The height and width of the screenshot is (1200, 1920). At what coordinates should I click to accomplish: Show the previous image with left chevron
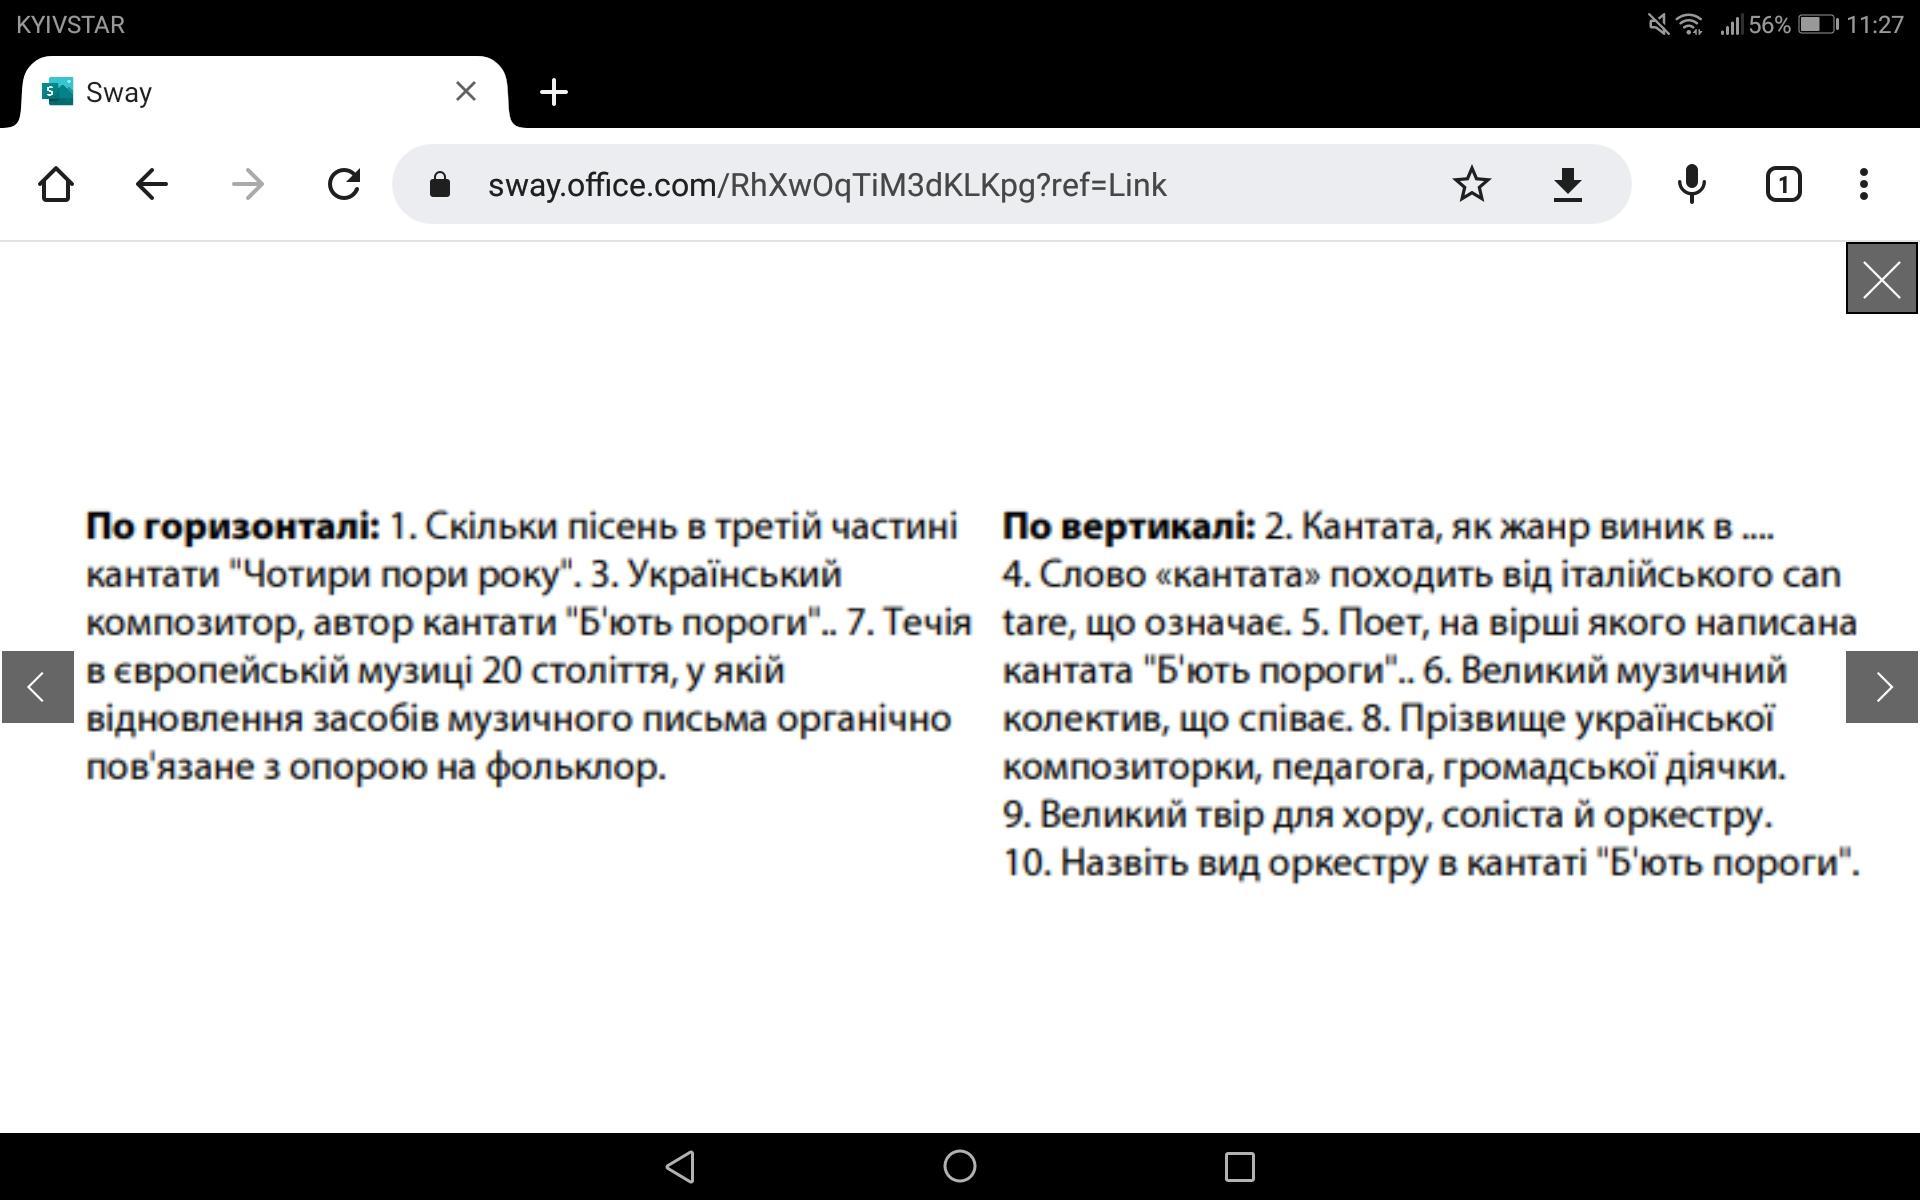37,687
